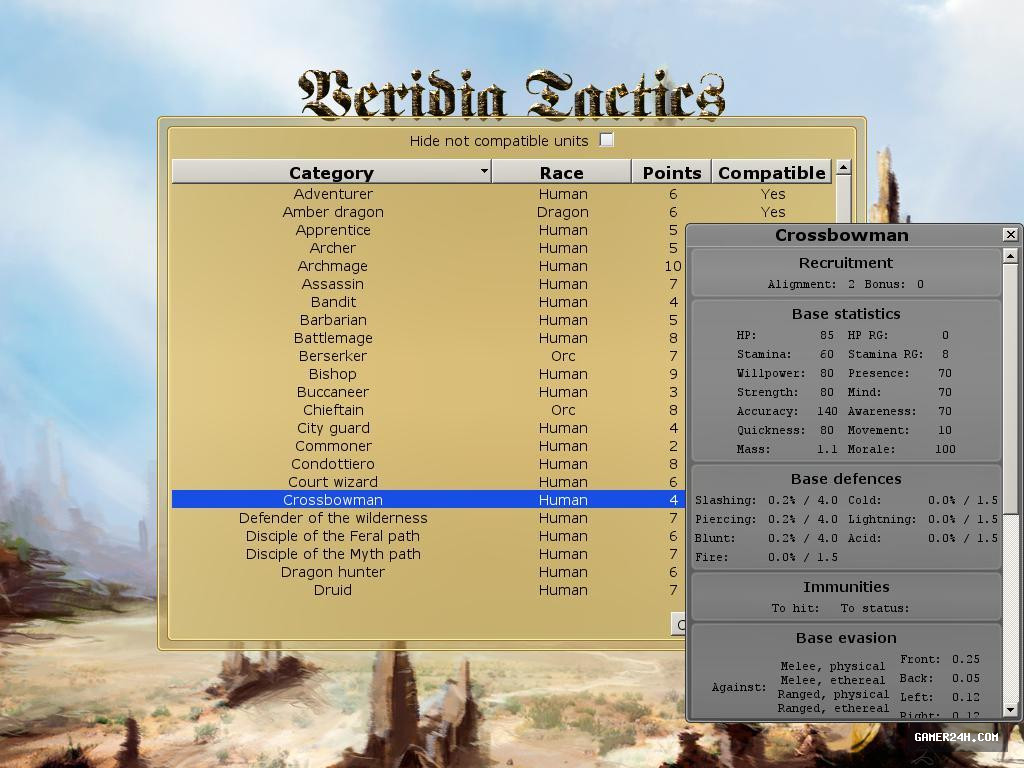
Task: Click Yes compatible cell for Adventurer
Action: (x=773, y=194)
